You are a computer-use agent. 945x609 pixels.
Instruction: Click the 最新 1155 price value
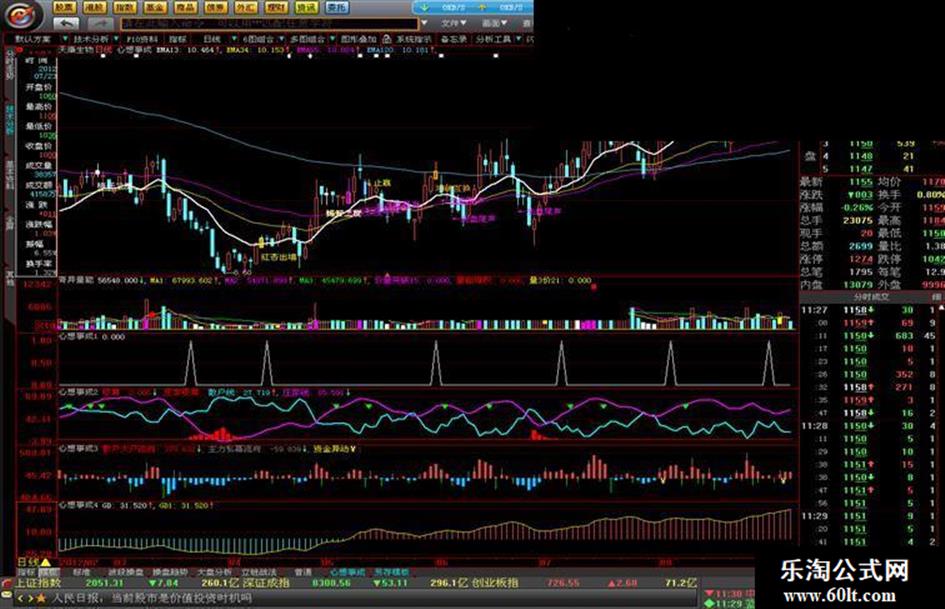click(861, 181)
